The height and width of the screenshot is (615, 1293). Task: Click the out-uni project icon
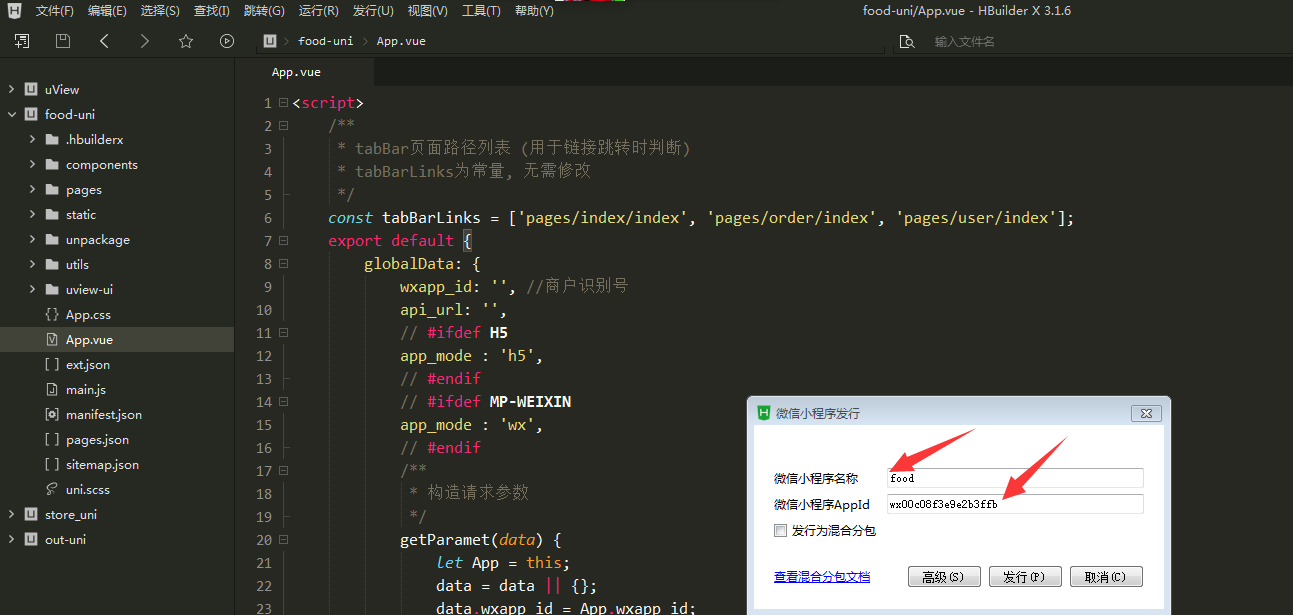coord(31,539)
